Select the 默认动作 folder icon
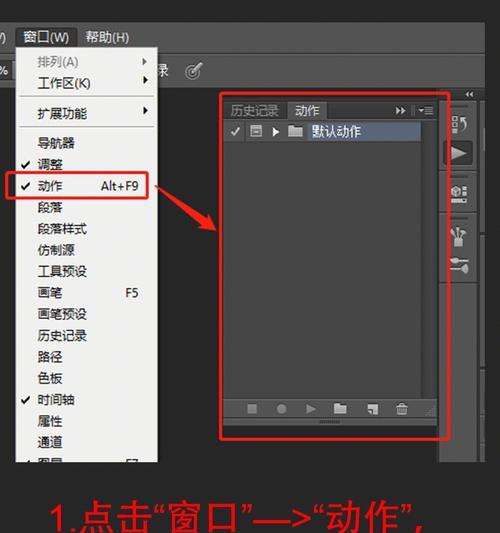 point(295,131)
